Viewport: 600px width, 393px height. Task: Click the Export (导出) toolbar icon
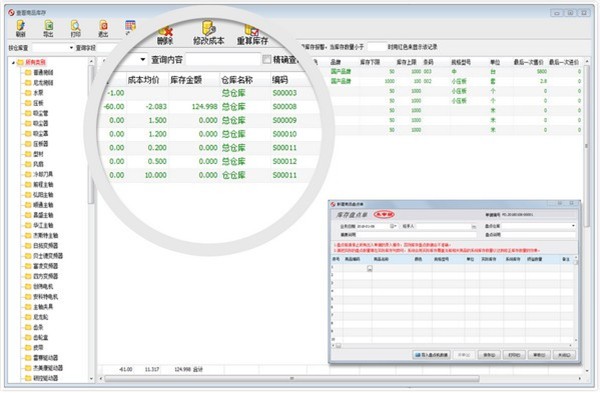tap(49, 26)
